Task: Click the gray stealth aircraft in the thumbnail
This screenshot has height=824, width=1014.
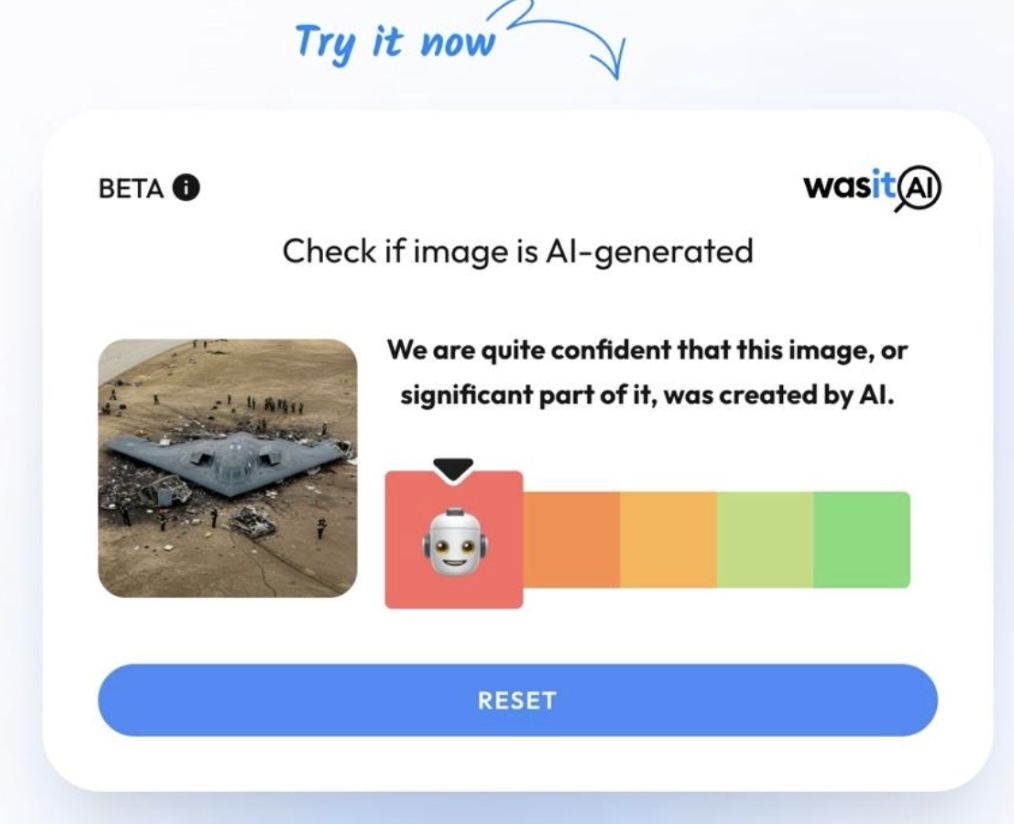Action: coord(226,462)
